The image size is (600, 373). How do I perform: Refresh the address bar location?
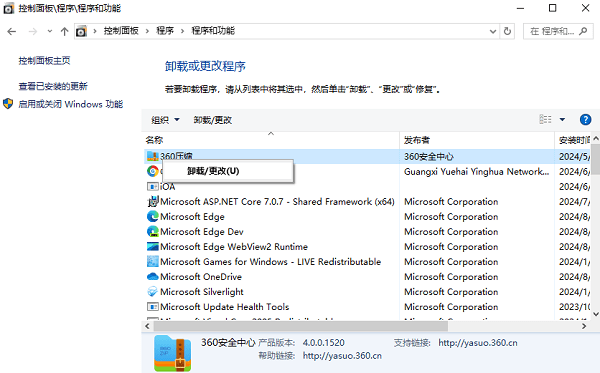click(507, 31)
